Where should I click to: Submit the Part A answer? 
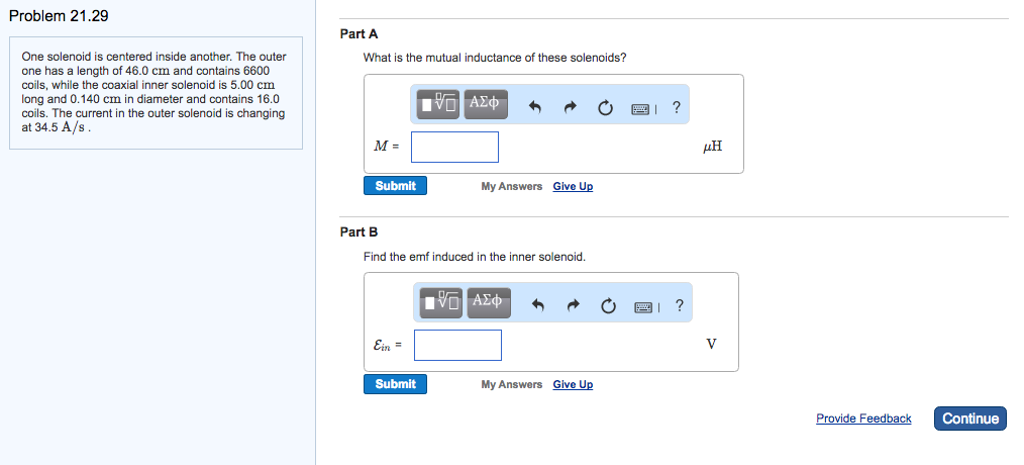pyautogui.click(x=396, y=186)
